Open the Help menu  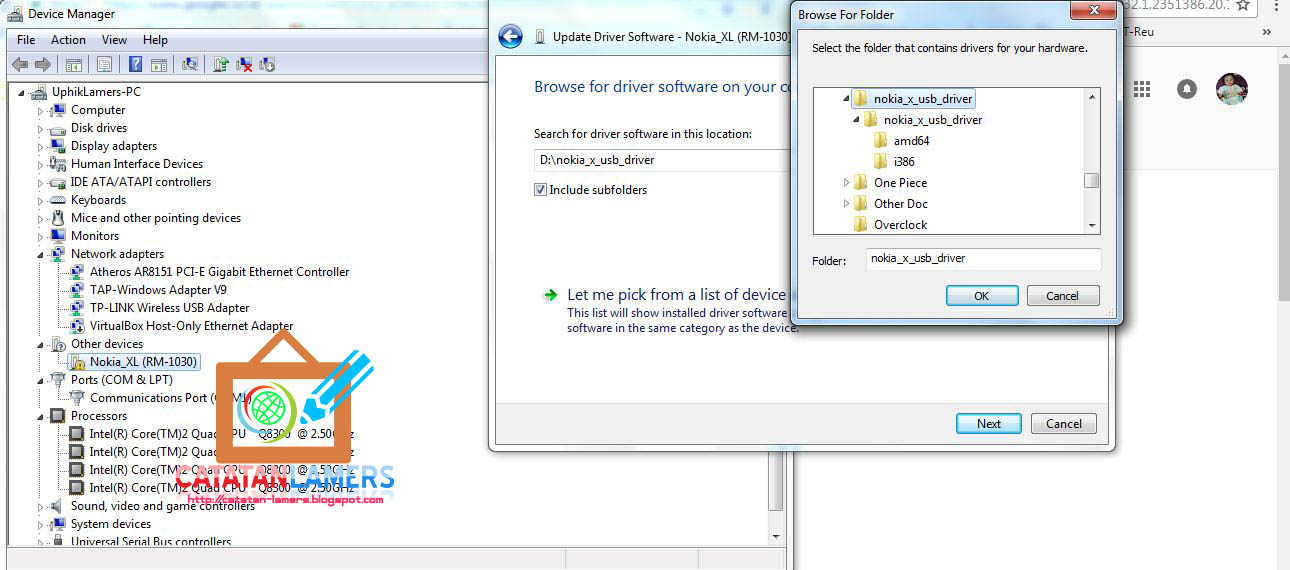click(155, 40)
